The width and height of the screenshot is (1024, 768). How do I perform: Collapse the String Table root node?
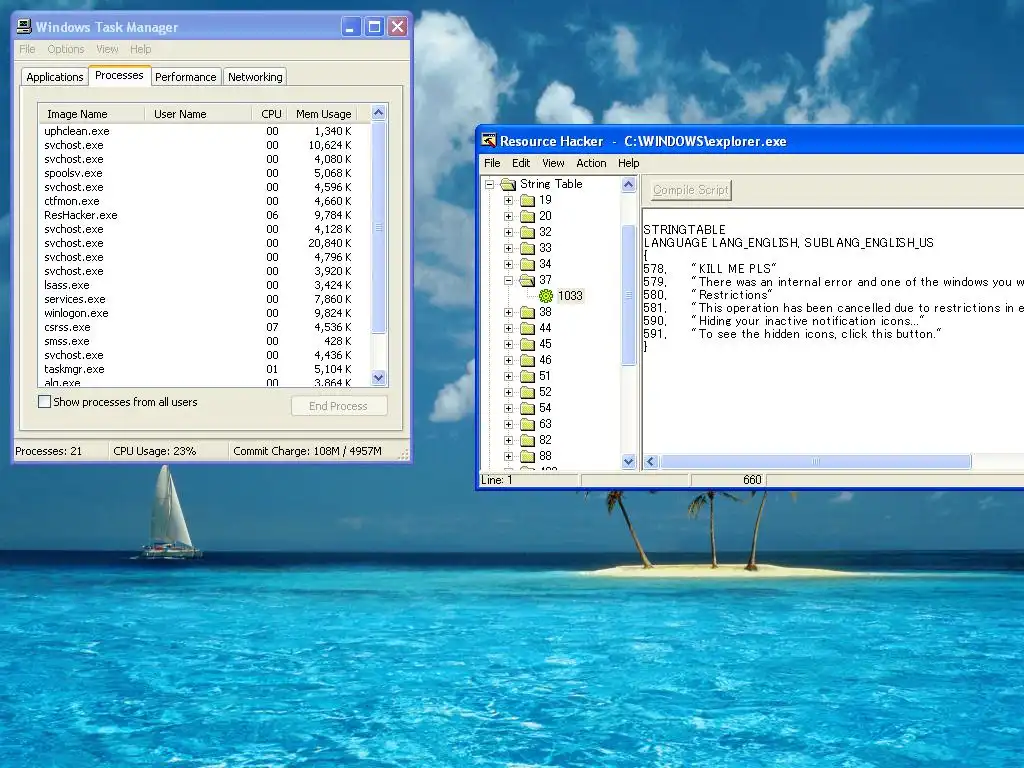489,184
